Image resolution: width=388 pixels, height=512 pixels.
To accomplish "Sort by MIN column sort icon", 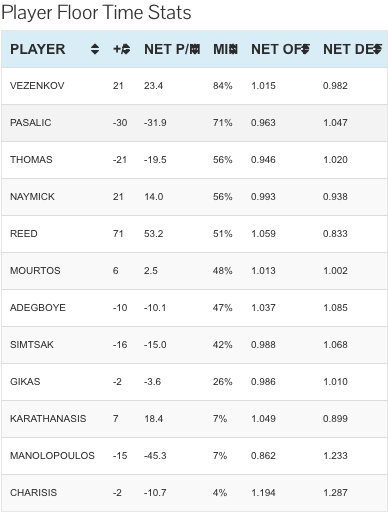I will [234, 49].
